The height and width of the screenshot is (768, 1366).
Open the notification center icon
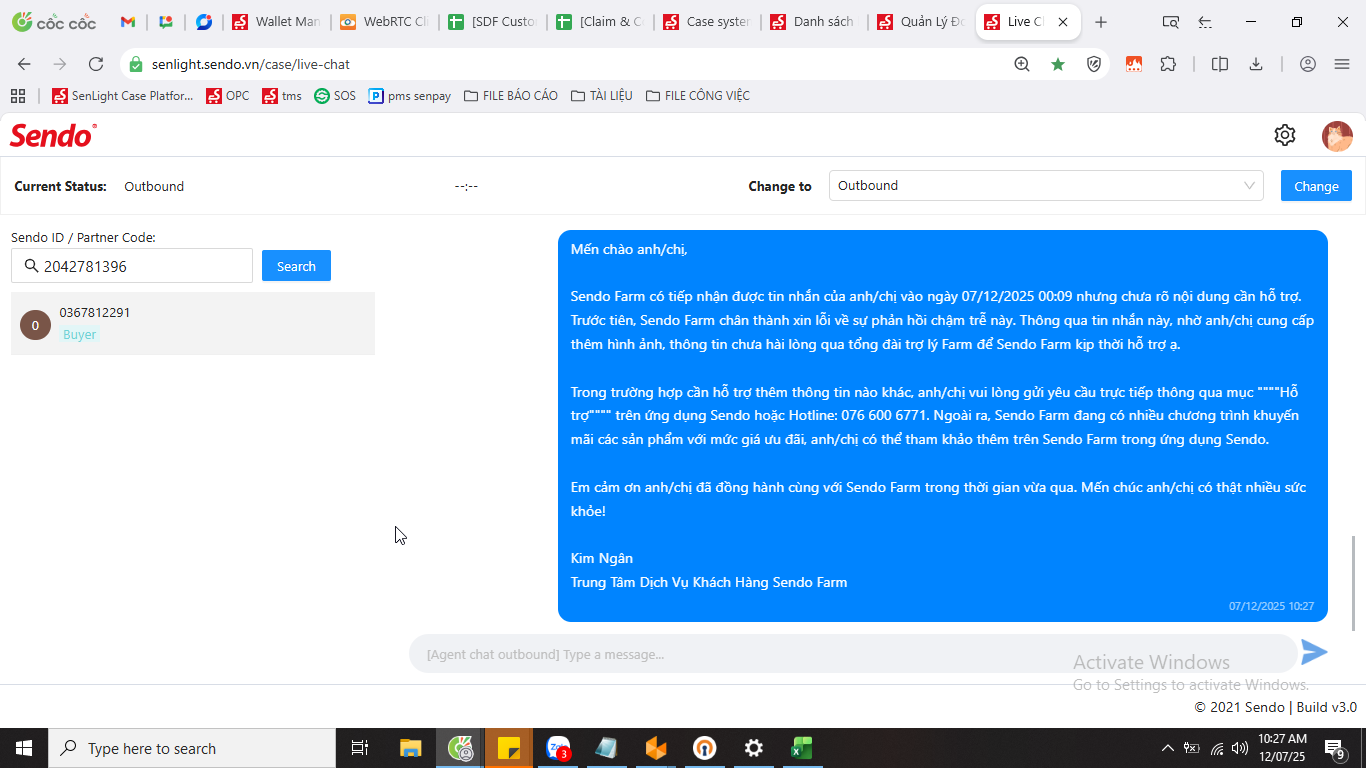(1335, 748)
